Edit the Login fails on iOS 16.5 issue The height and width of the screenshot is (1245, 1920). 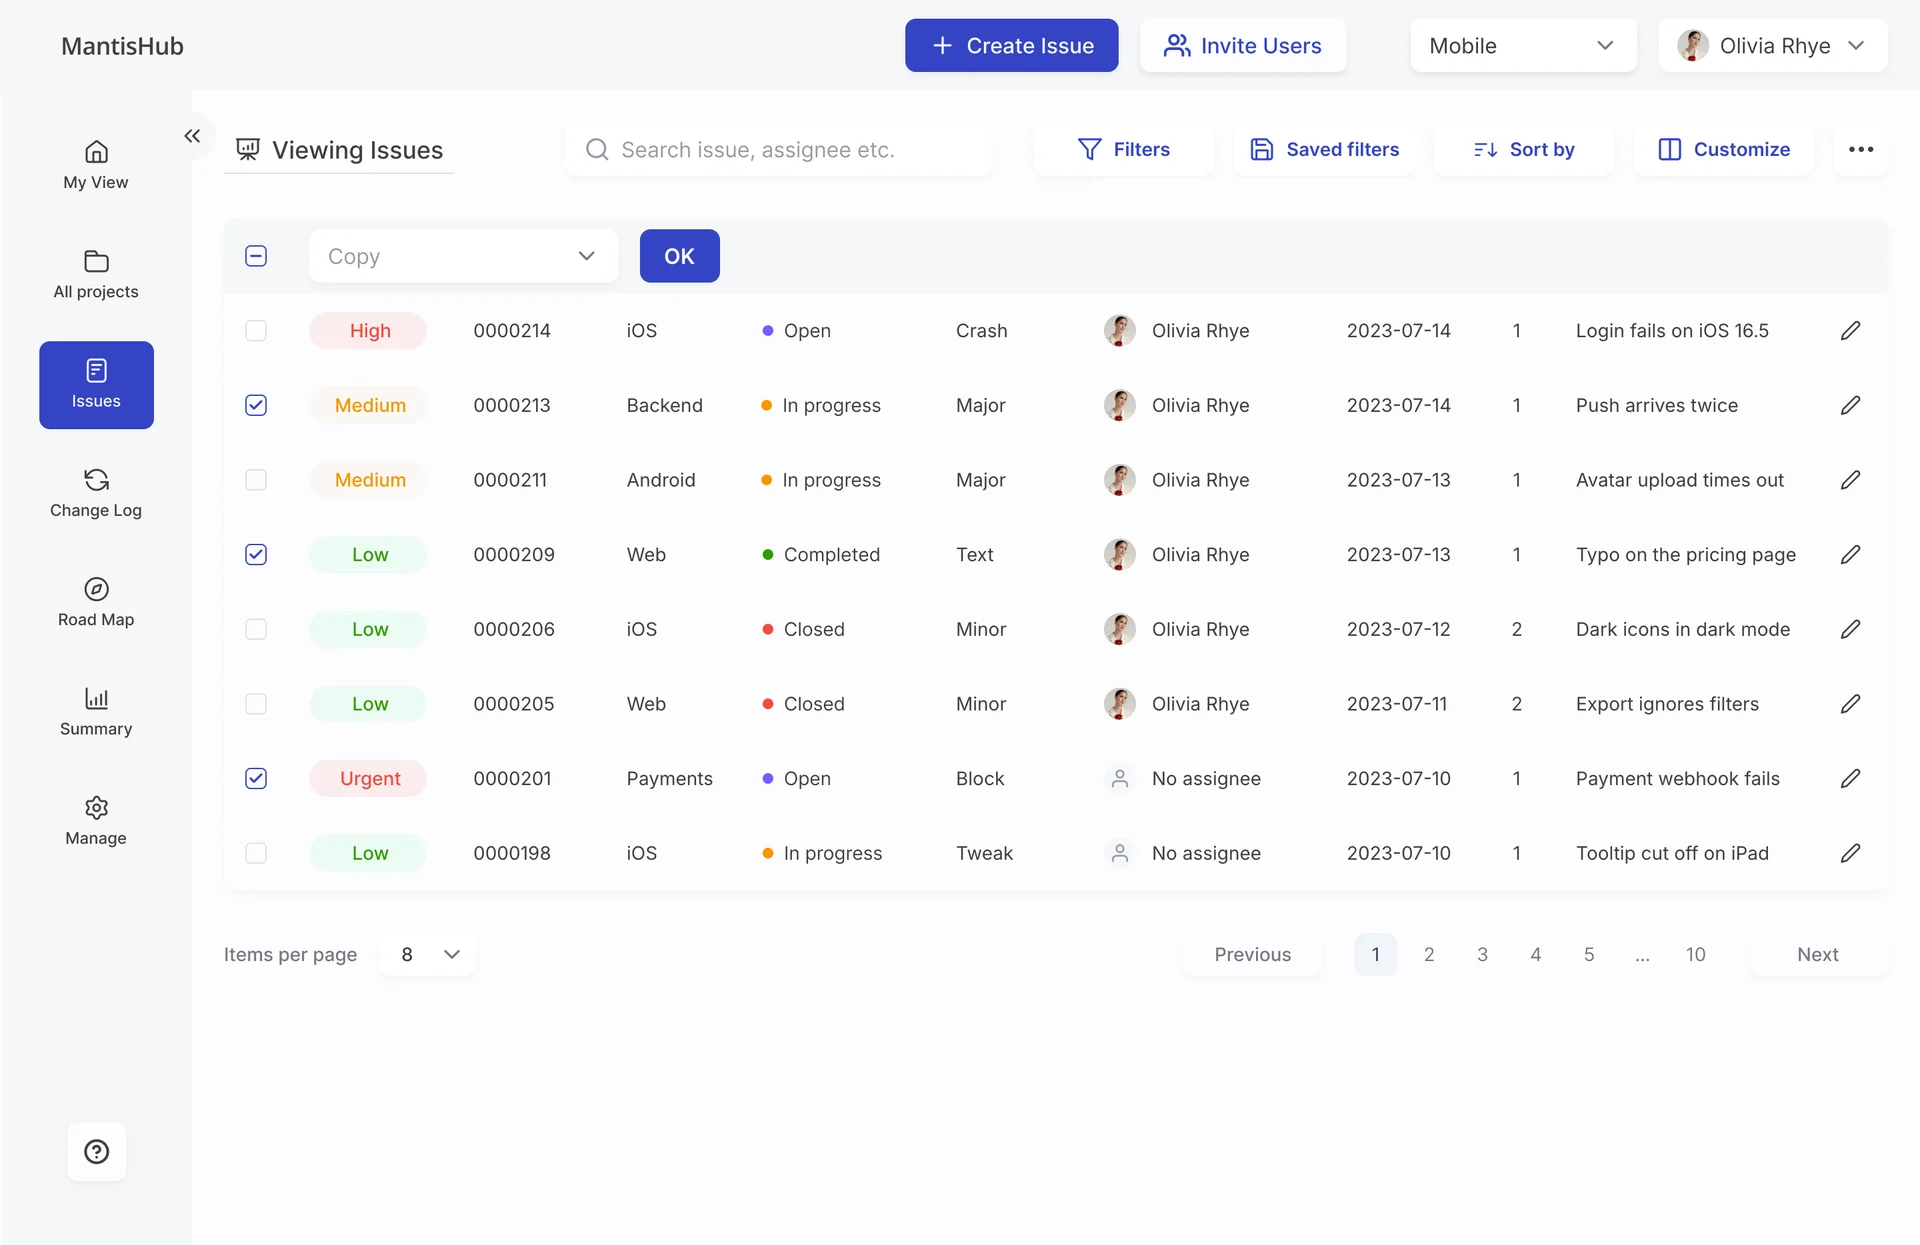[1850, 331]
